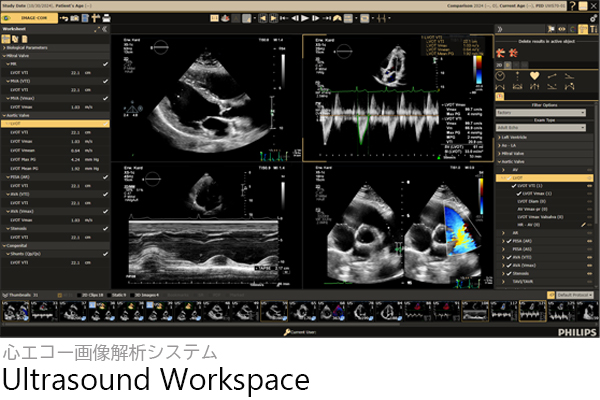
Task: Step one frame backward
Action: coord(295,18)
